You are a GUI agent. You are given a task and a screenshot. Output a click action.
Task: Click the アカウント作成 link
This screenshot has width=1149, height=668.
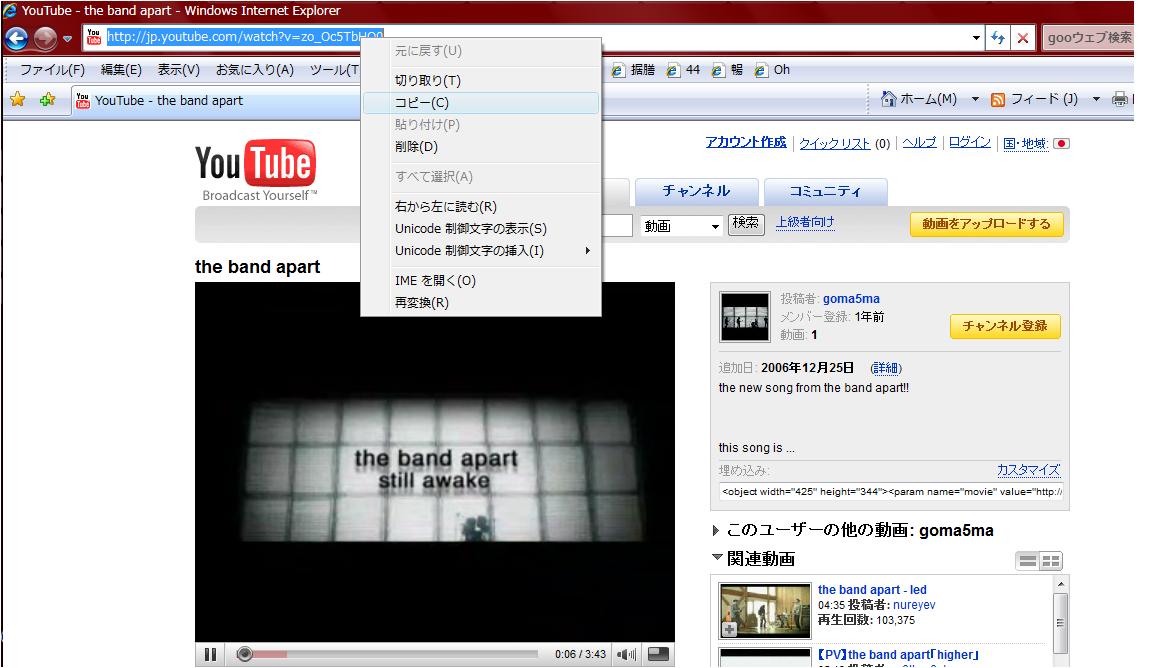(x=746, y=142)
